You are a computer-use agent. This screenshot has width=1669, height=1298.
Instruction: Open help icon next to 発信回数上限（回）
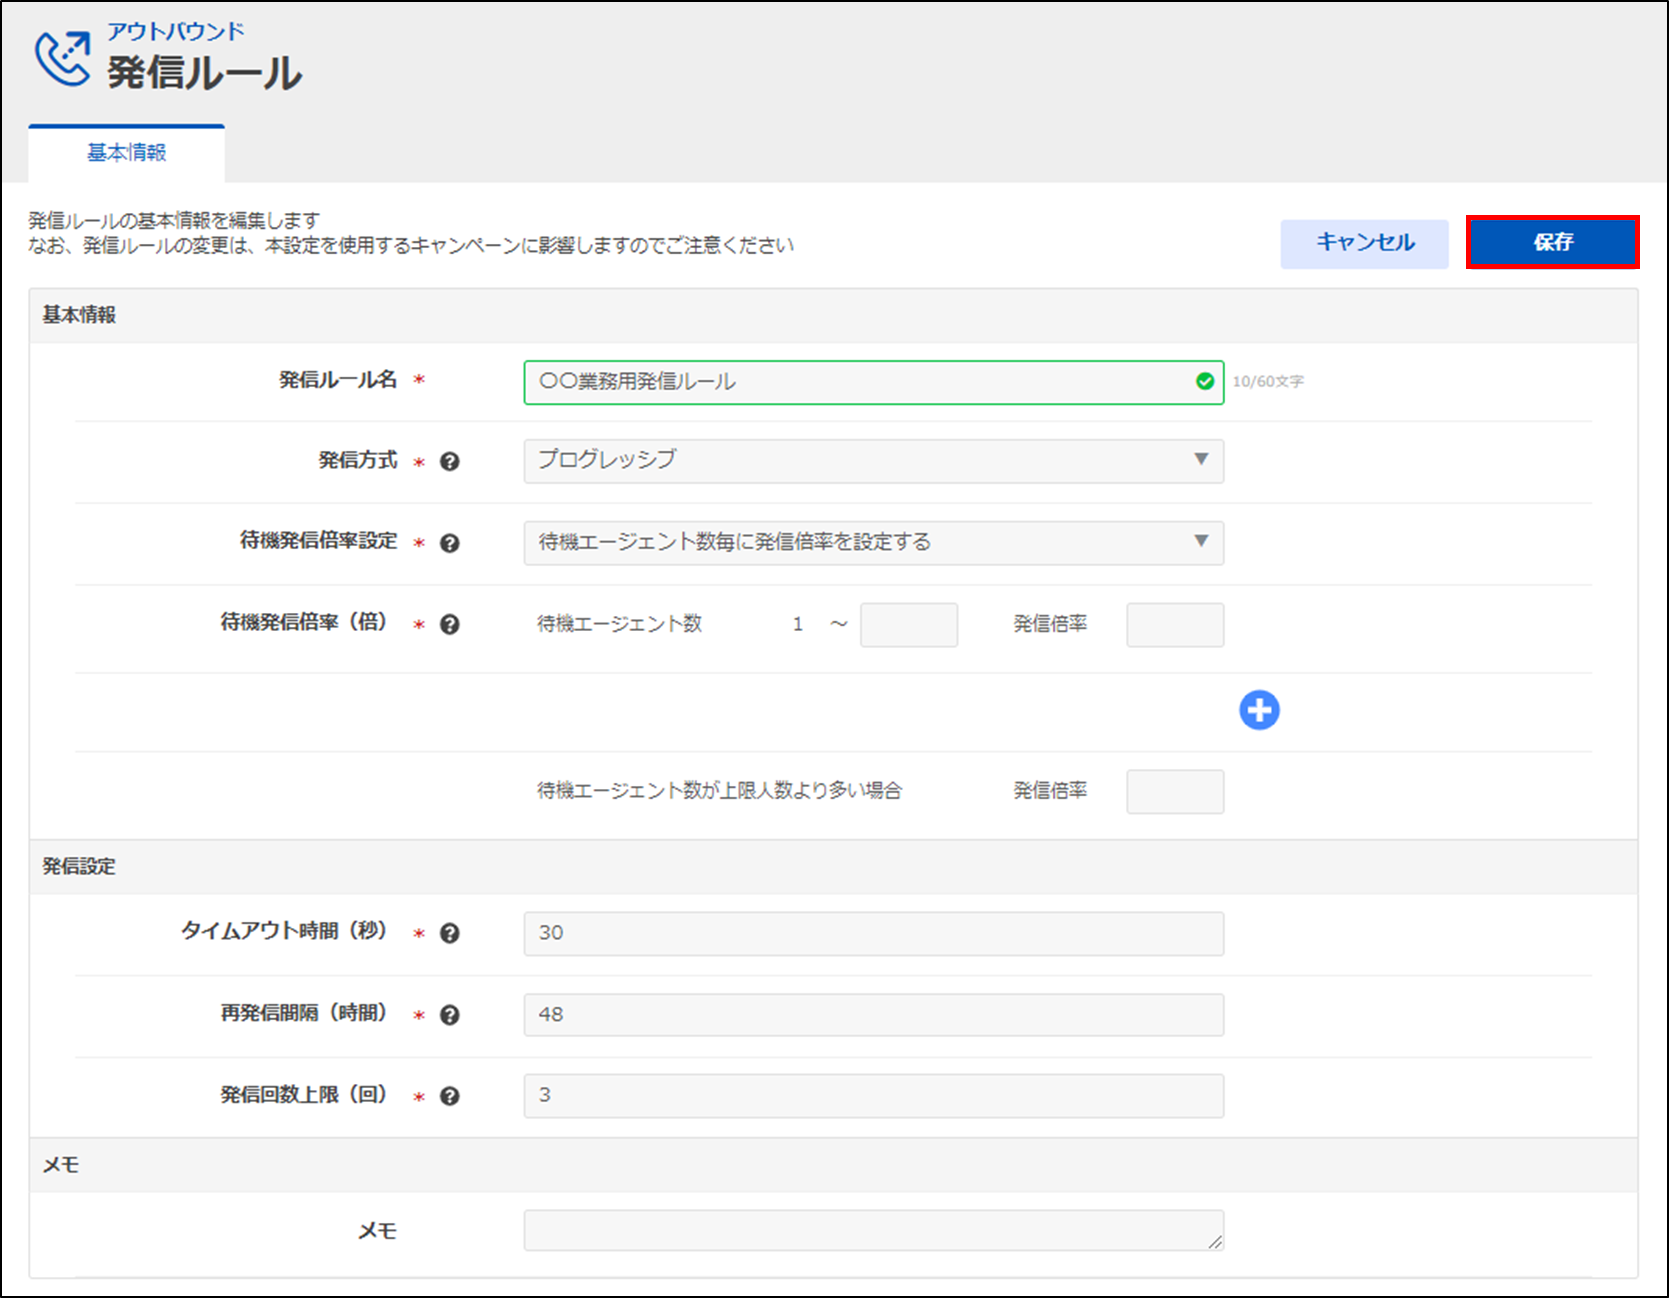click(450, 1096)
